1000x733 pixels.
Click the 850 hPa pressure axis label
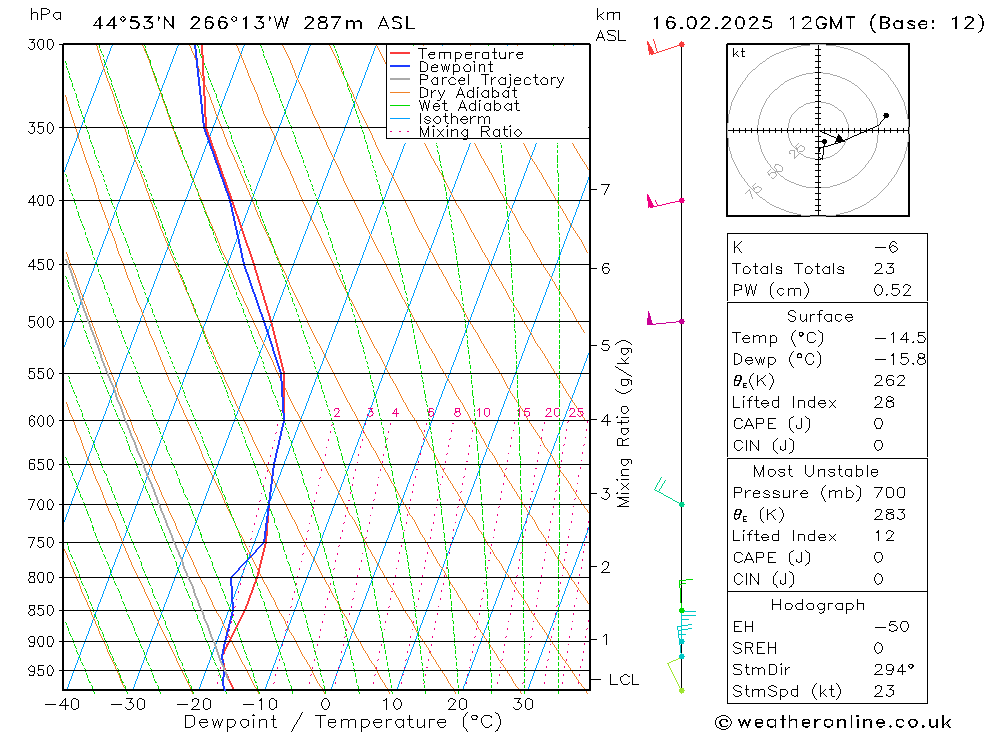point(41,611)
